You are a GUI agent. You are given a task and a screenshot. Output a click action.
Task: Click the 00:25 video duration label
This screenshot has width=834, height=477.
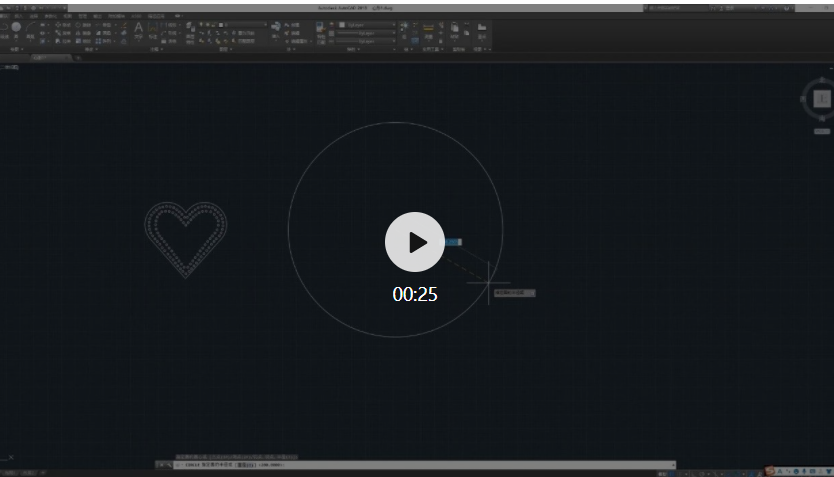click(x=415, y=294)
